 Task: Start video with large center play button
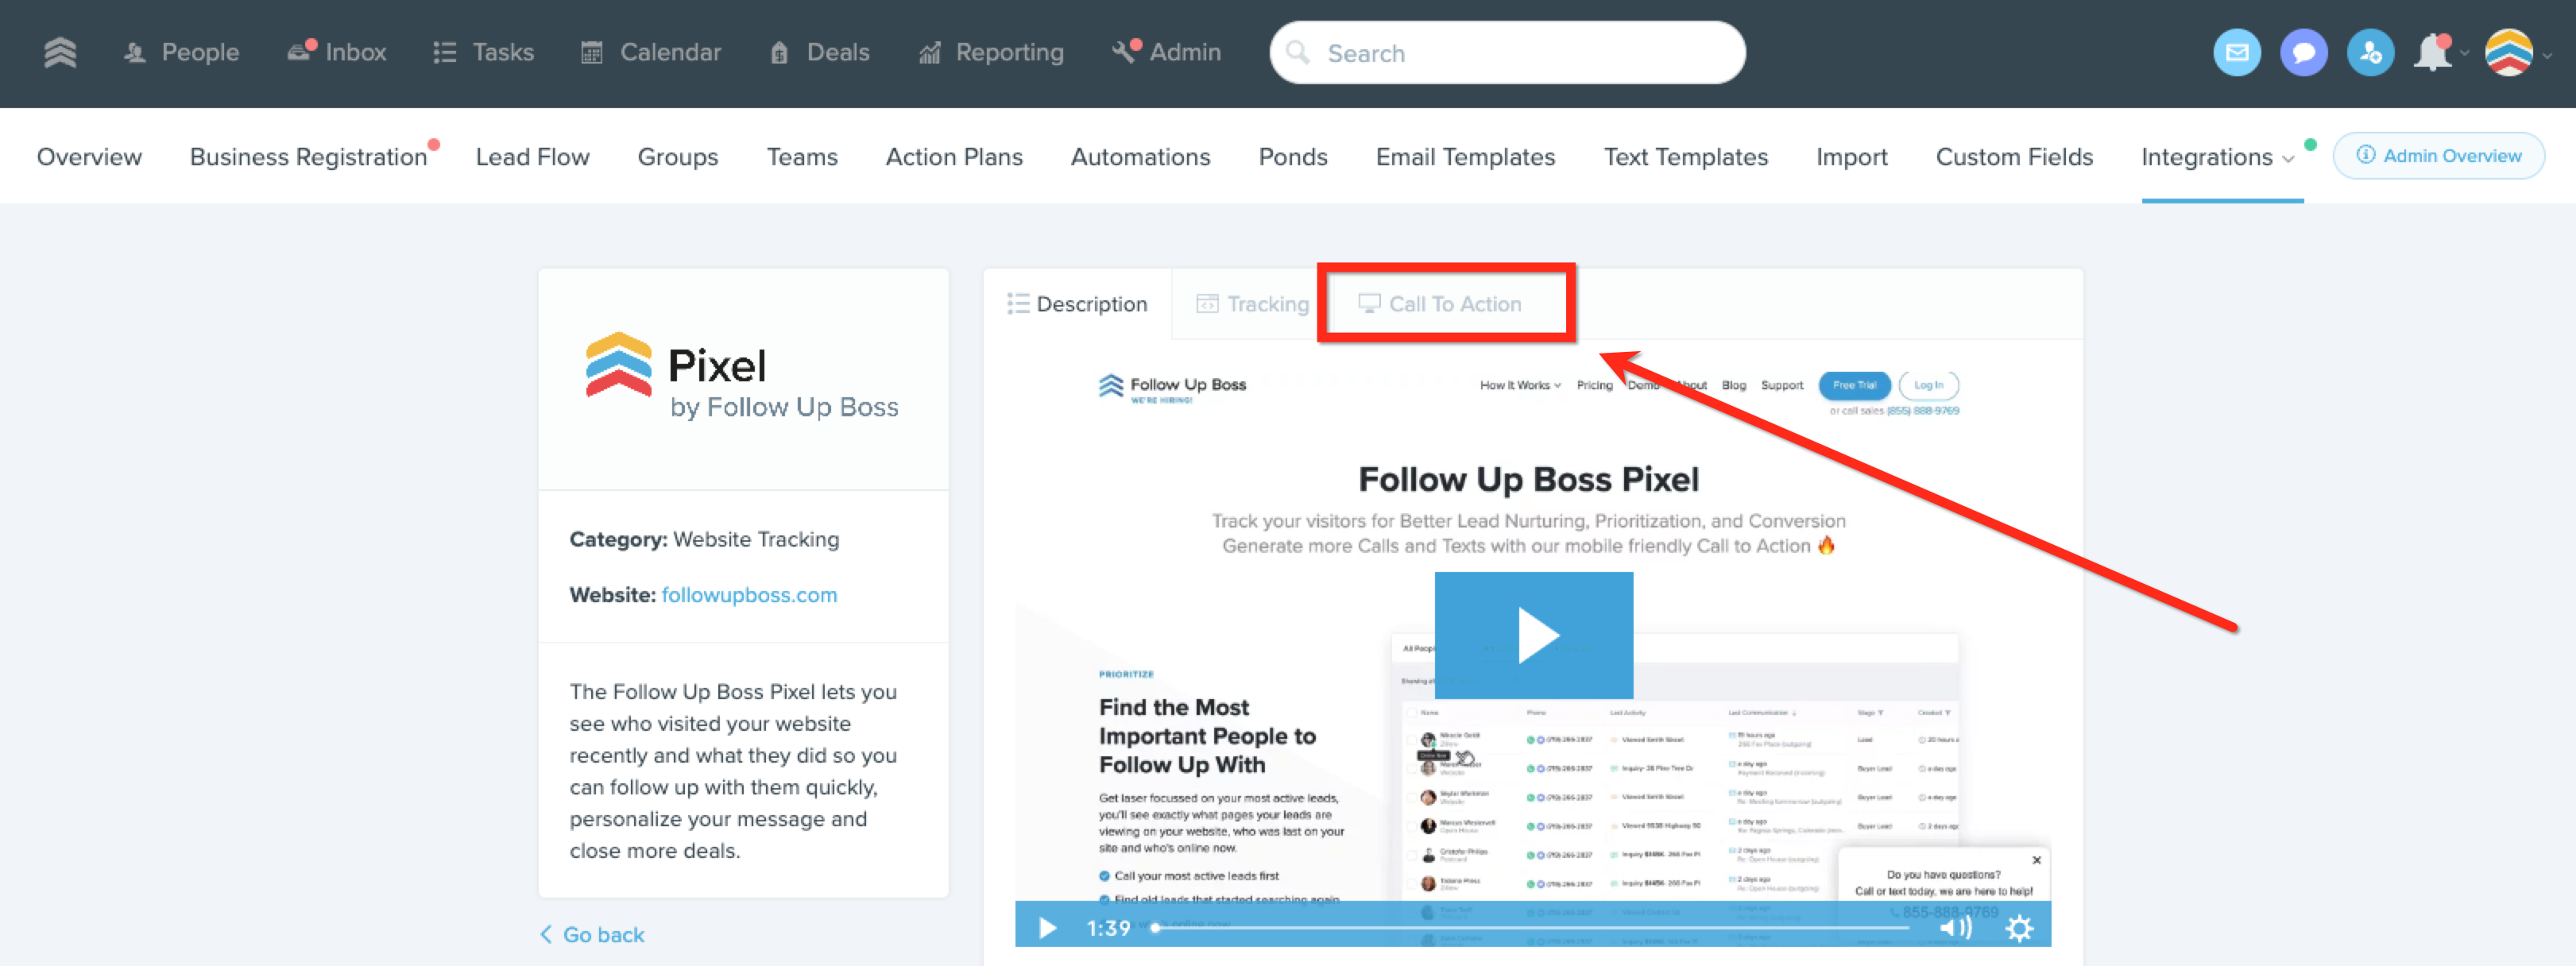(x=1533, y=635)
